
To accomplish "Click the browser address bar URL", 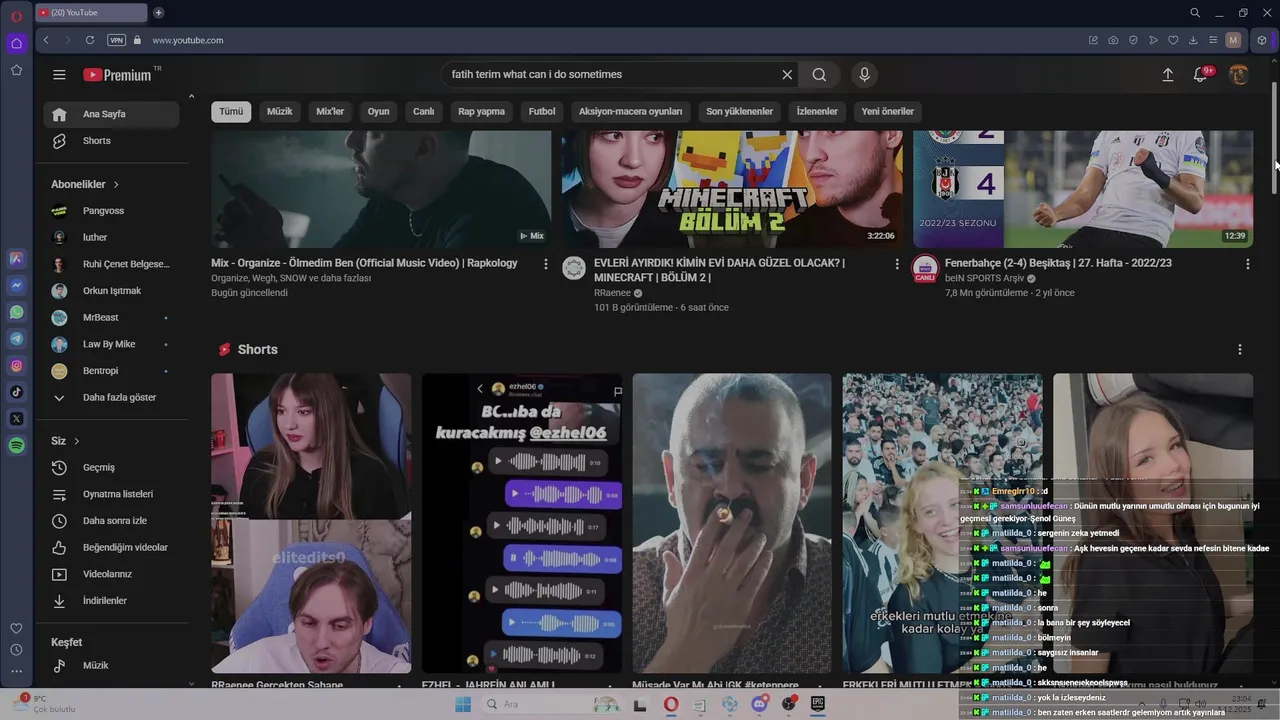I will 188,40.
